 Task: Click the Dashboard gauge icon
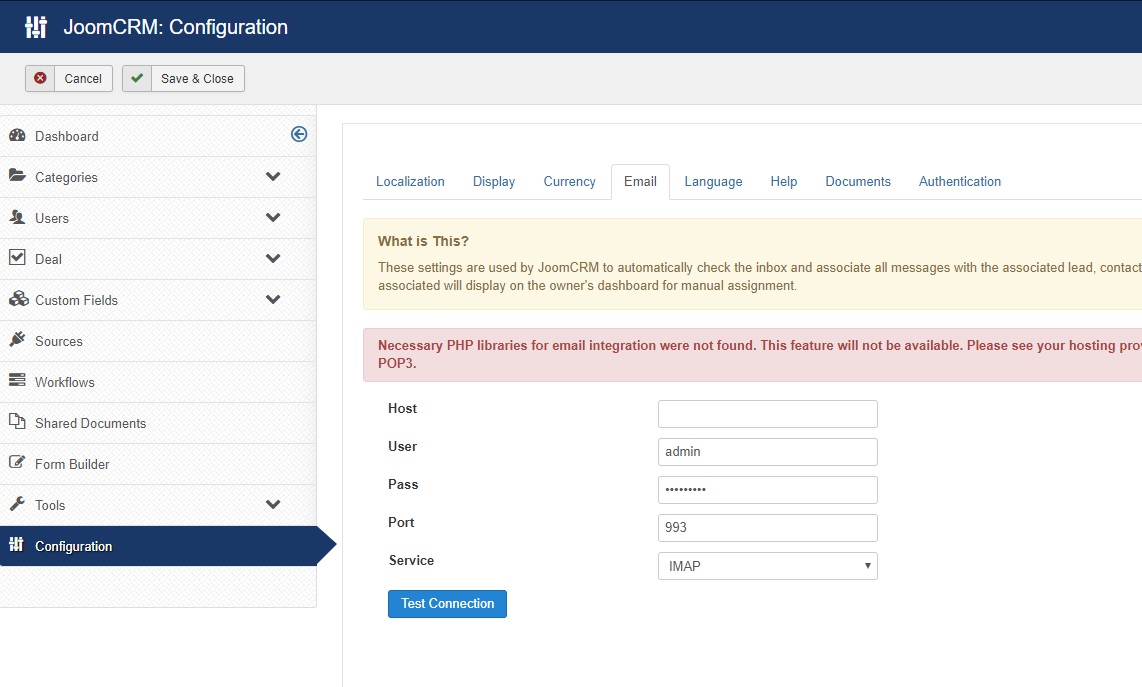point(17,136)
